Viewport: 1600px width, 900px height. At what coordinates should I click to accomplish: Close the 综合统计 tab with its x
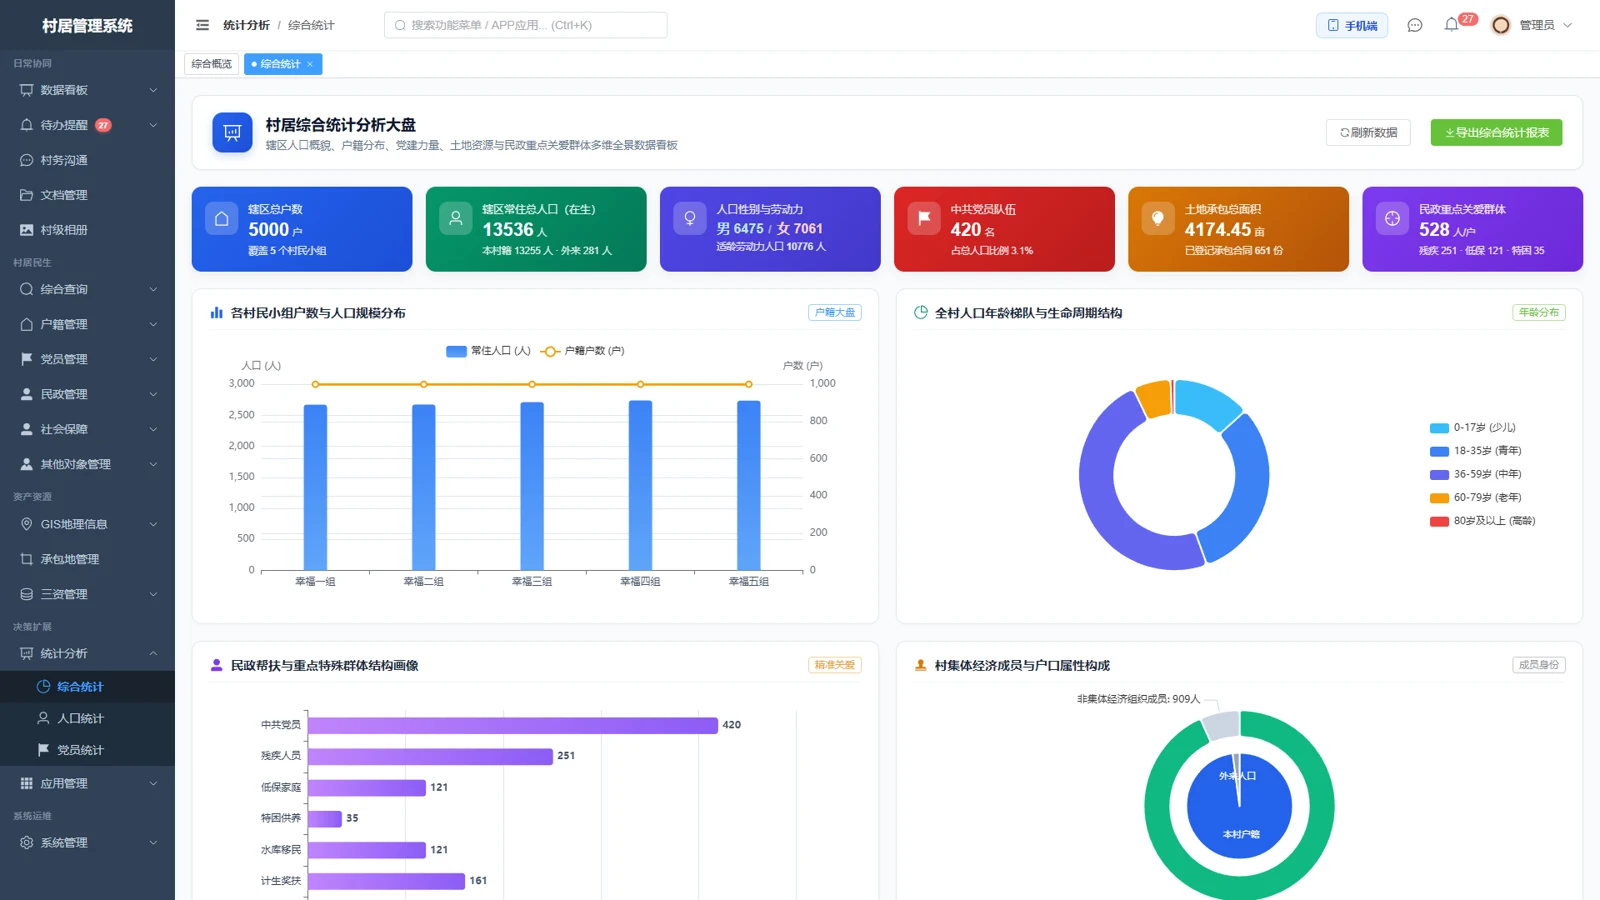(310, 64)
